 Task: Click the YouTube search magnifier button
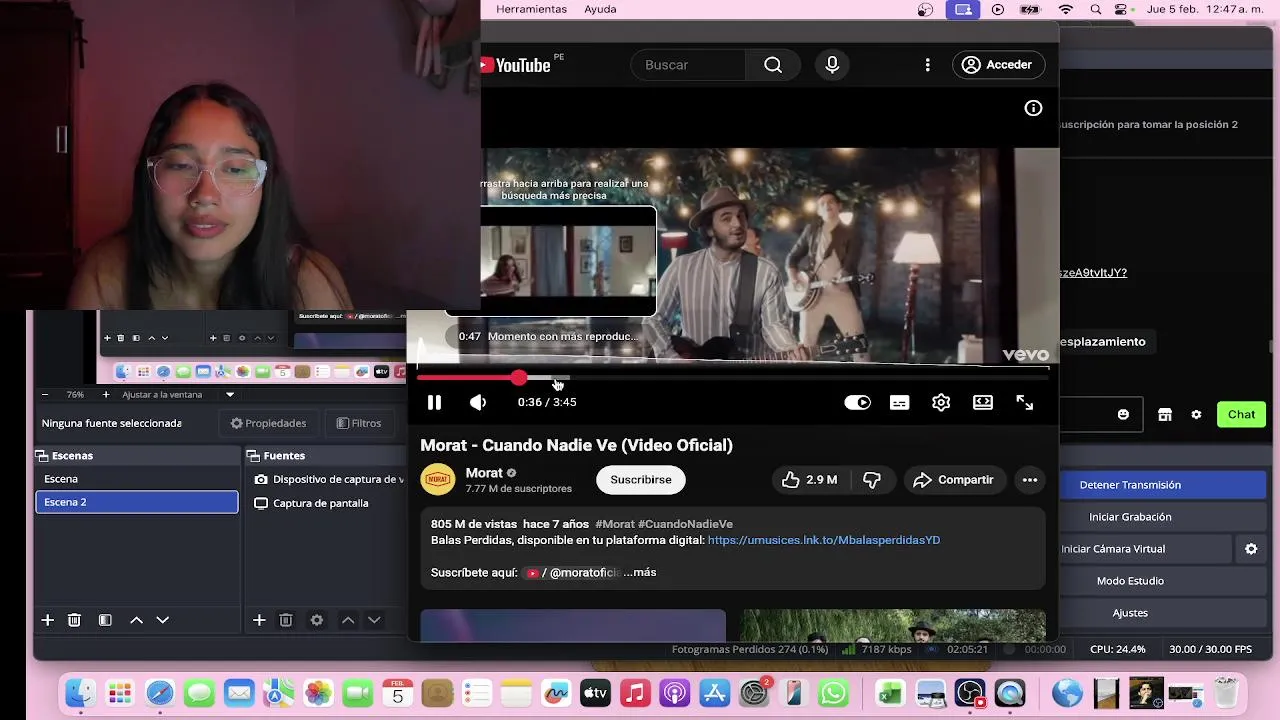point(773,65)
